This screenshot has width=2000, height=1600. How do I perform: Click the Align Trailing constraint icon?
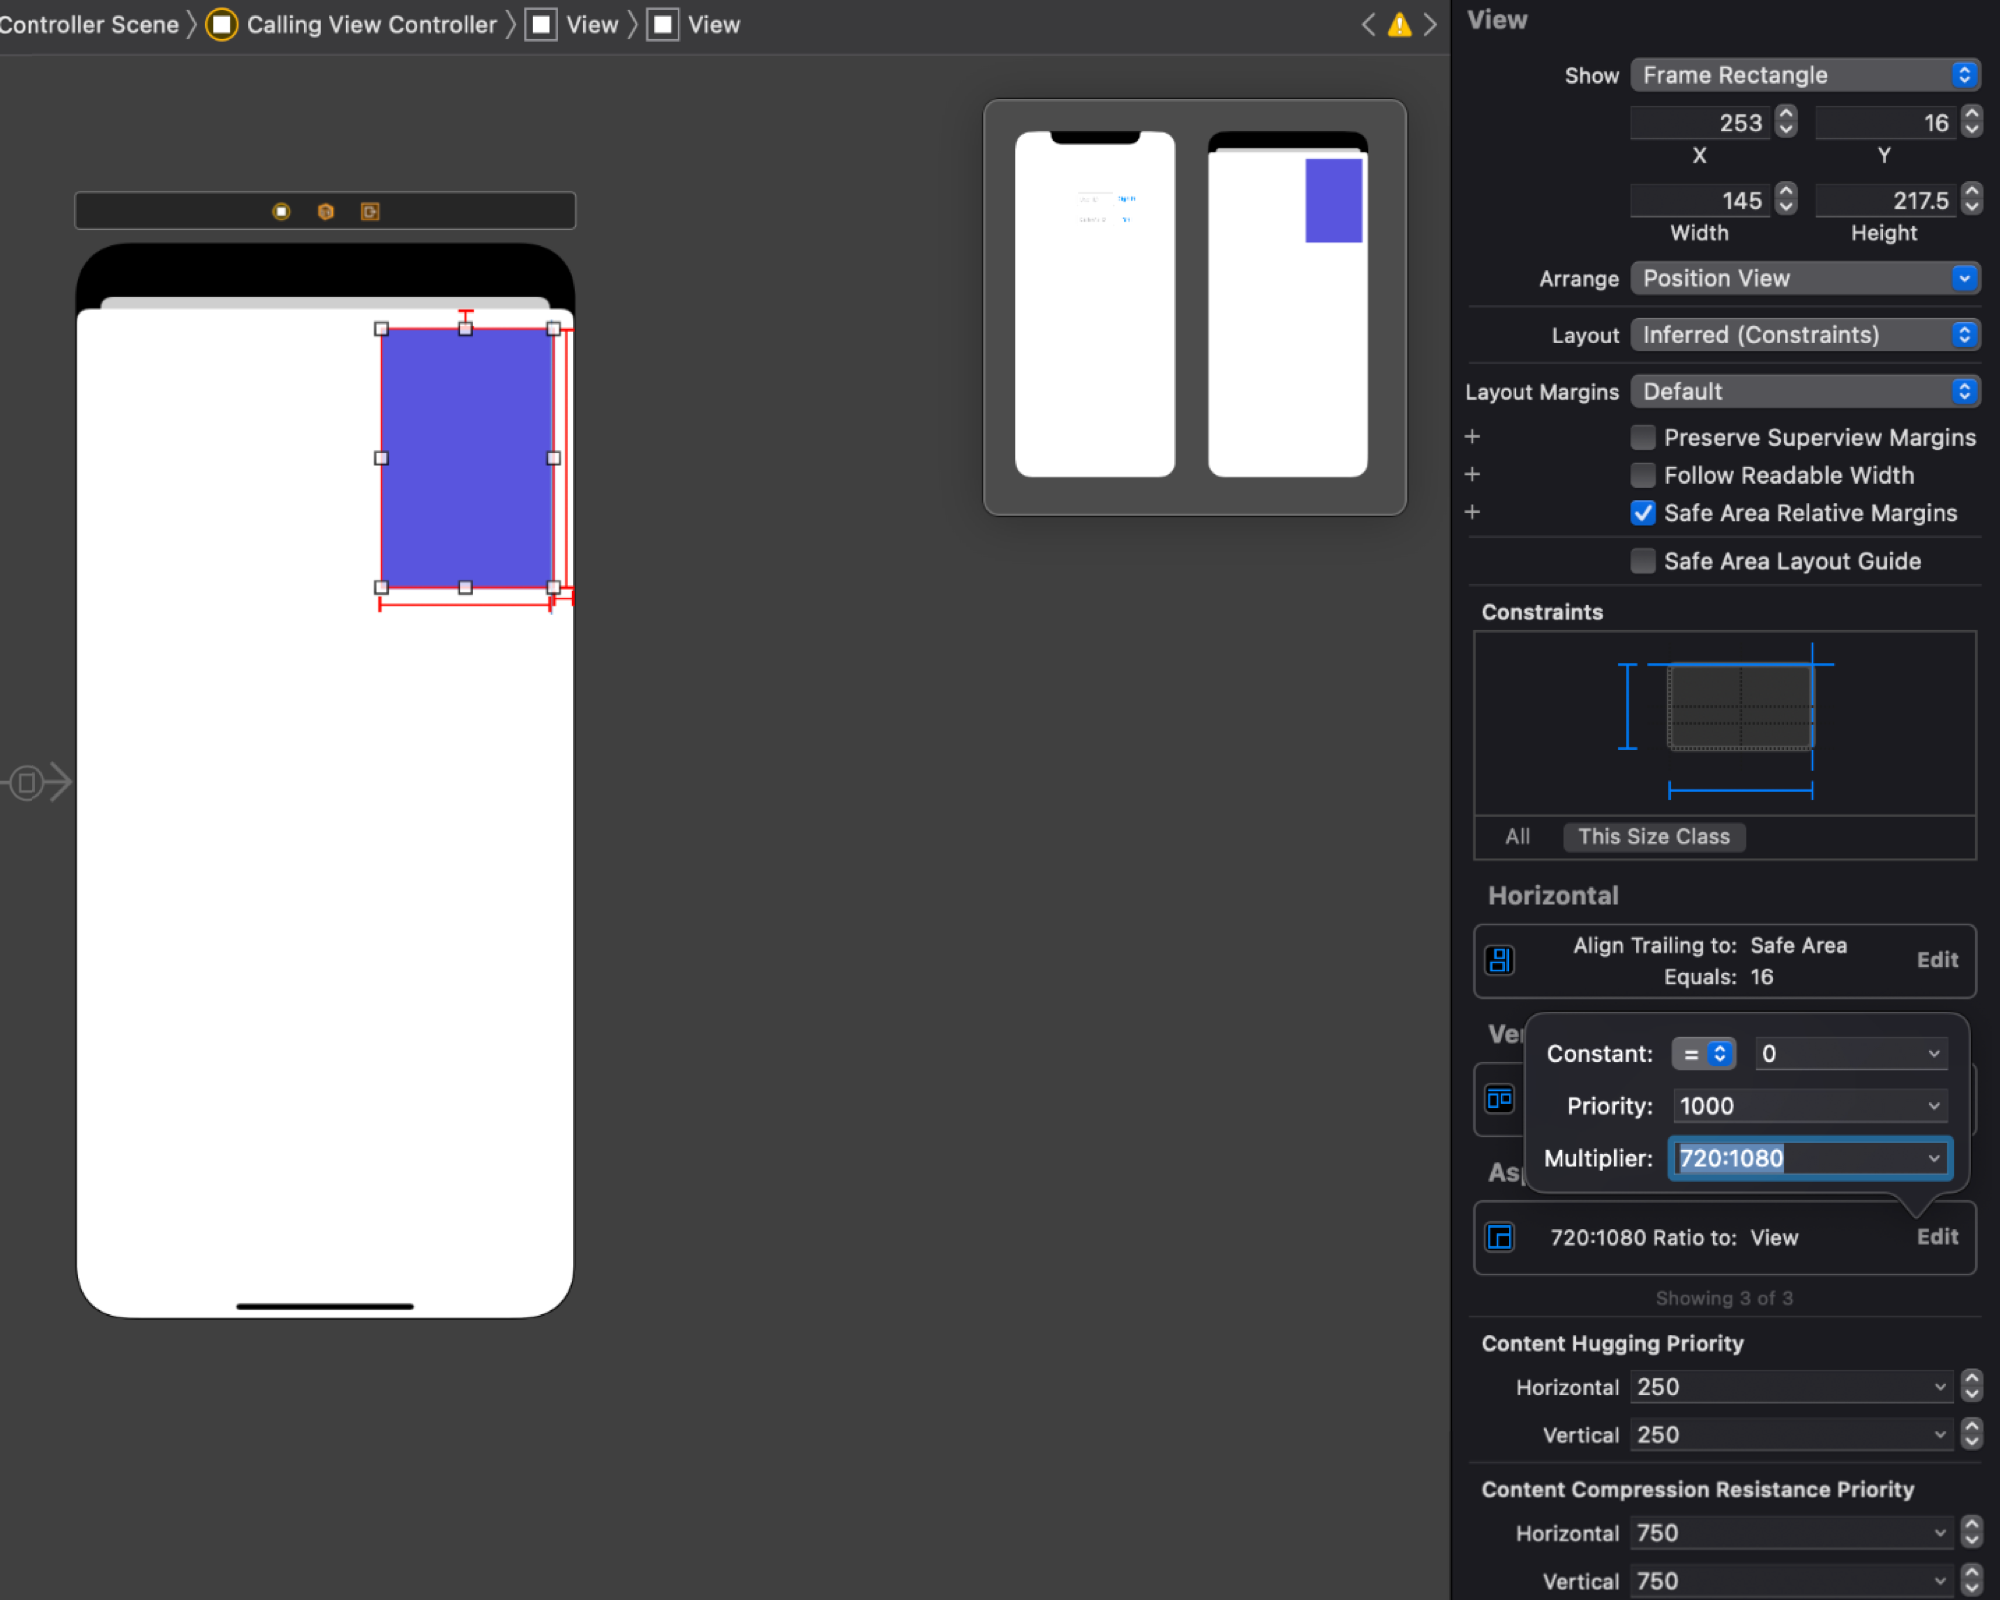pyautogui.click(x=1499, y=960)
